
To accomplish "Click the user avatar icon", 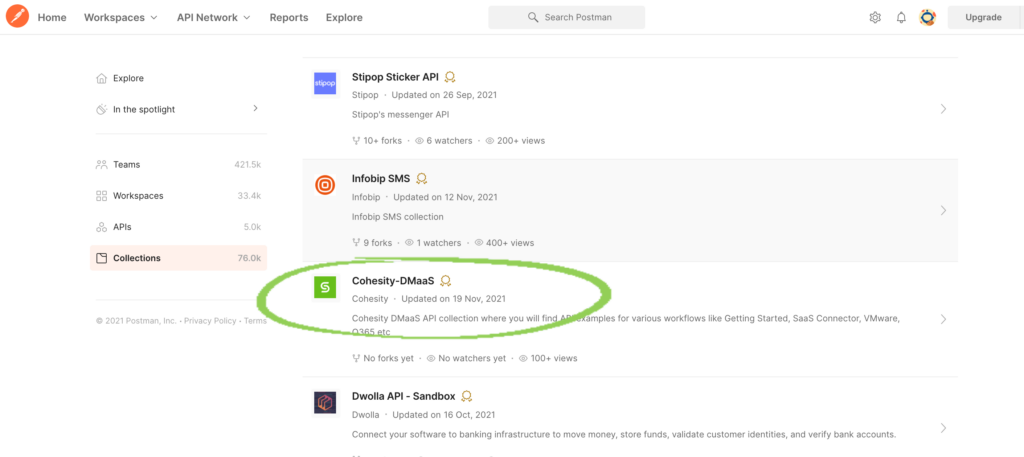I will (x=927, y=17).
